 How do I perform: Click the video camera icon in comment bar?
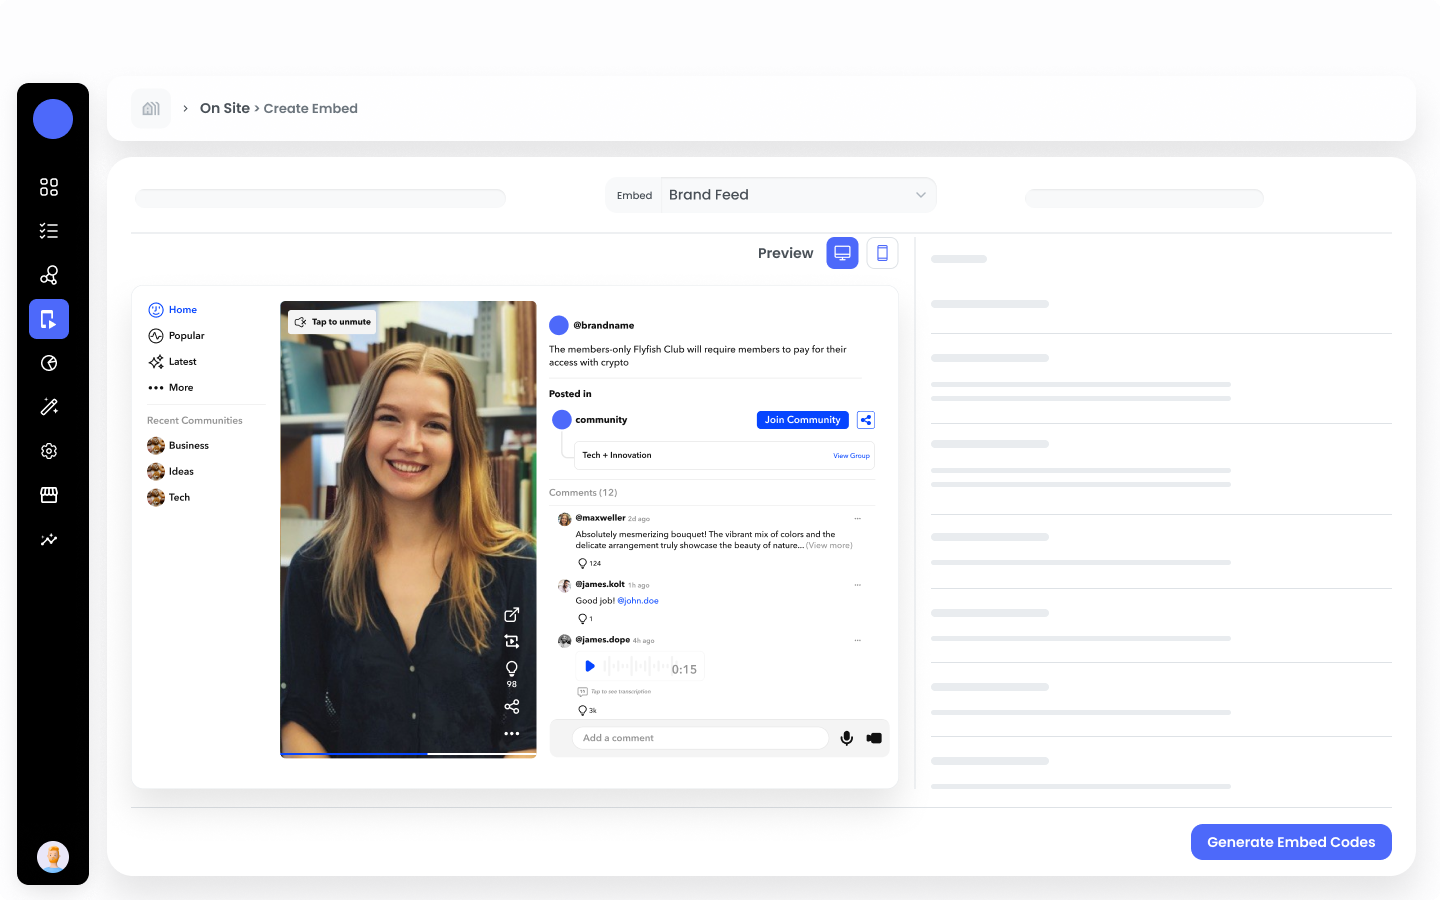coord(874,738)
